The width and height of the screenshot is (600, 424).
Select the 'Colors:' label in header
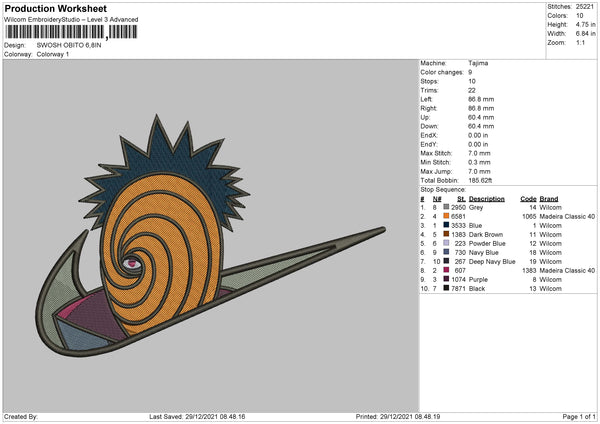(557, 16)
